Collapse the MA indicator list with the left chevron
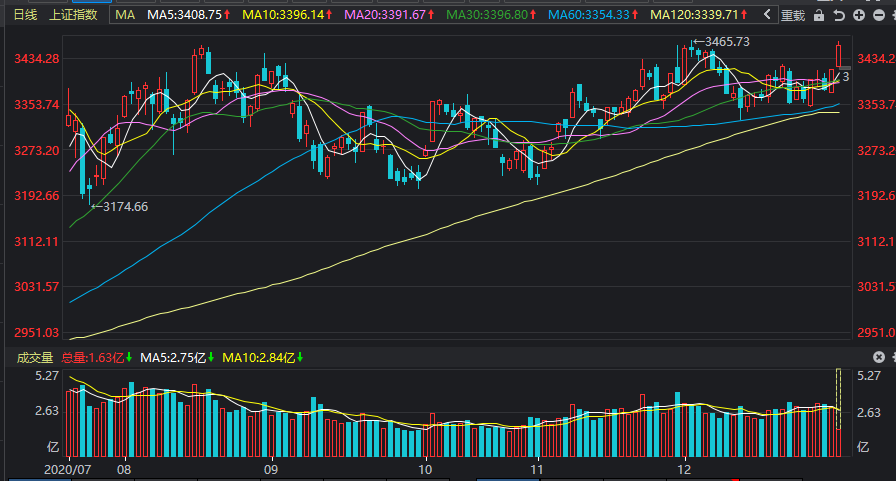 (767, 14)
